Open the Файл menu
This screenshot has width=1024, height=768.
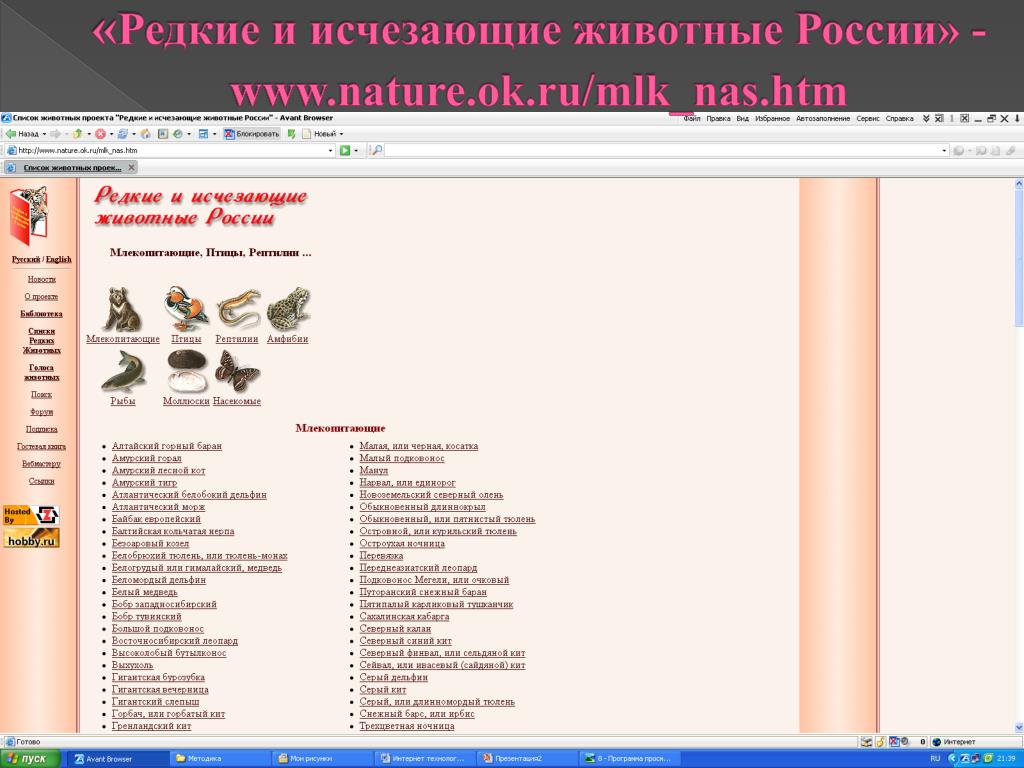pyautogui.click(x=692, y=119)
